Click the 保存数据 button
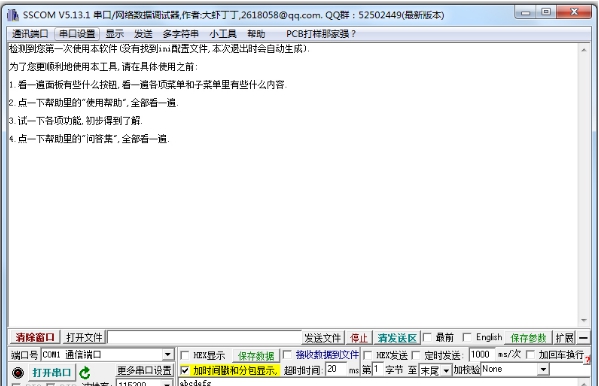This screenshot has height=386, width=599. pos(256,356)
